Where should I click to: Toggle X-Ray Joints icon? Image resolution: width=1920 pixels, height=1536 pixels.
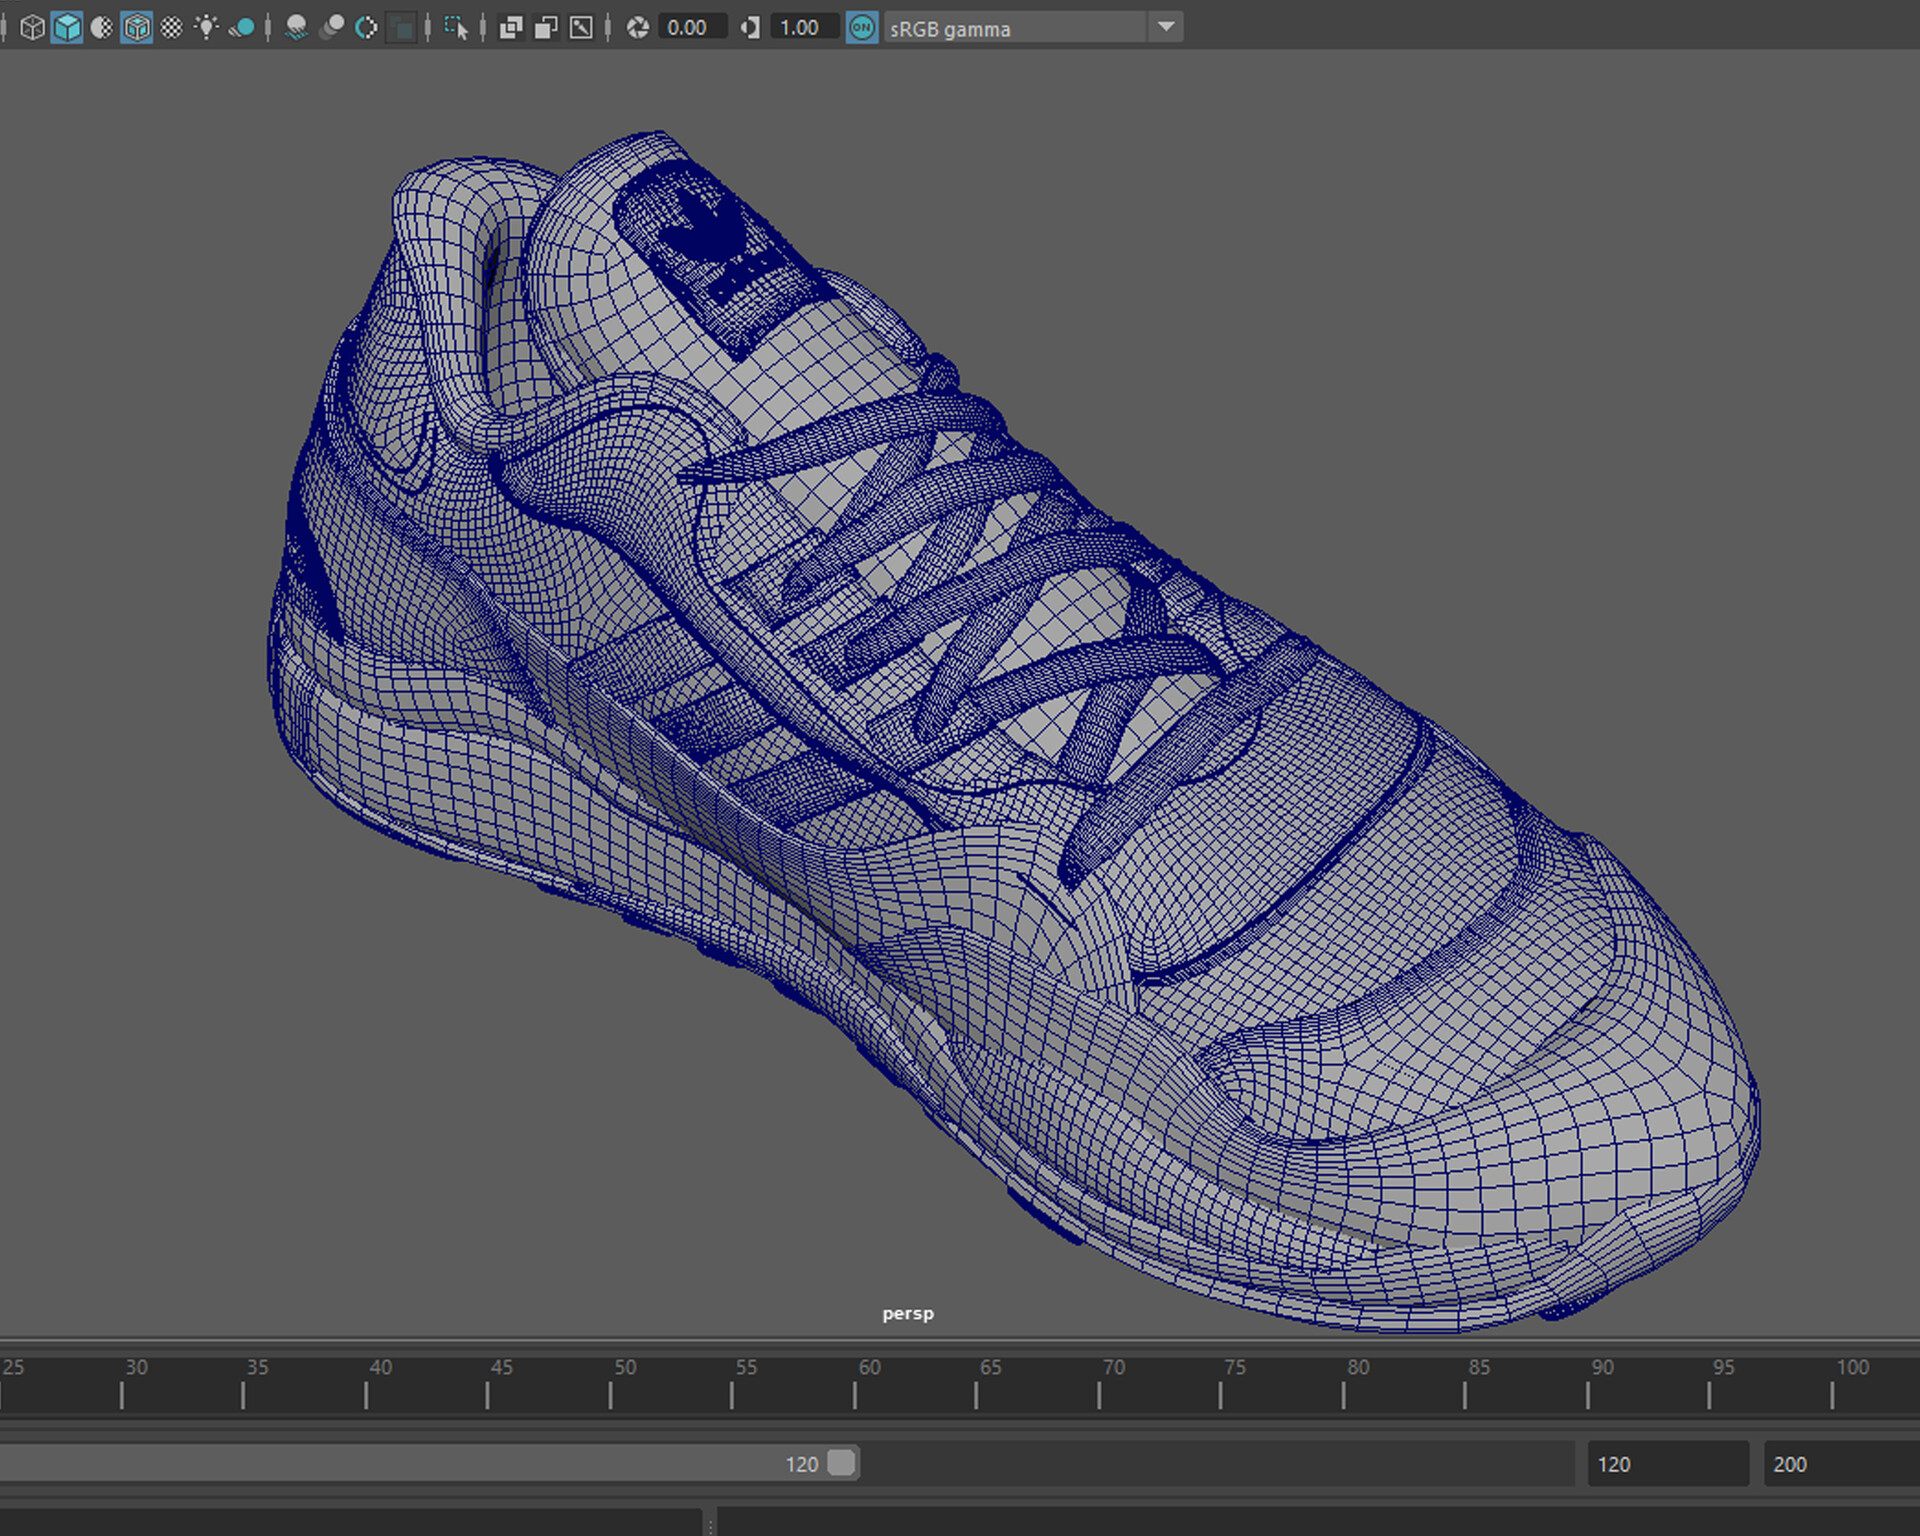[581, 28]
